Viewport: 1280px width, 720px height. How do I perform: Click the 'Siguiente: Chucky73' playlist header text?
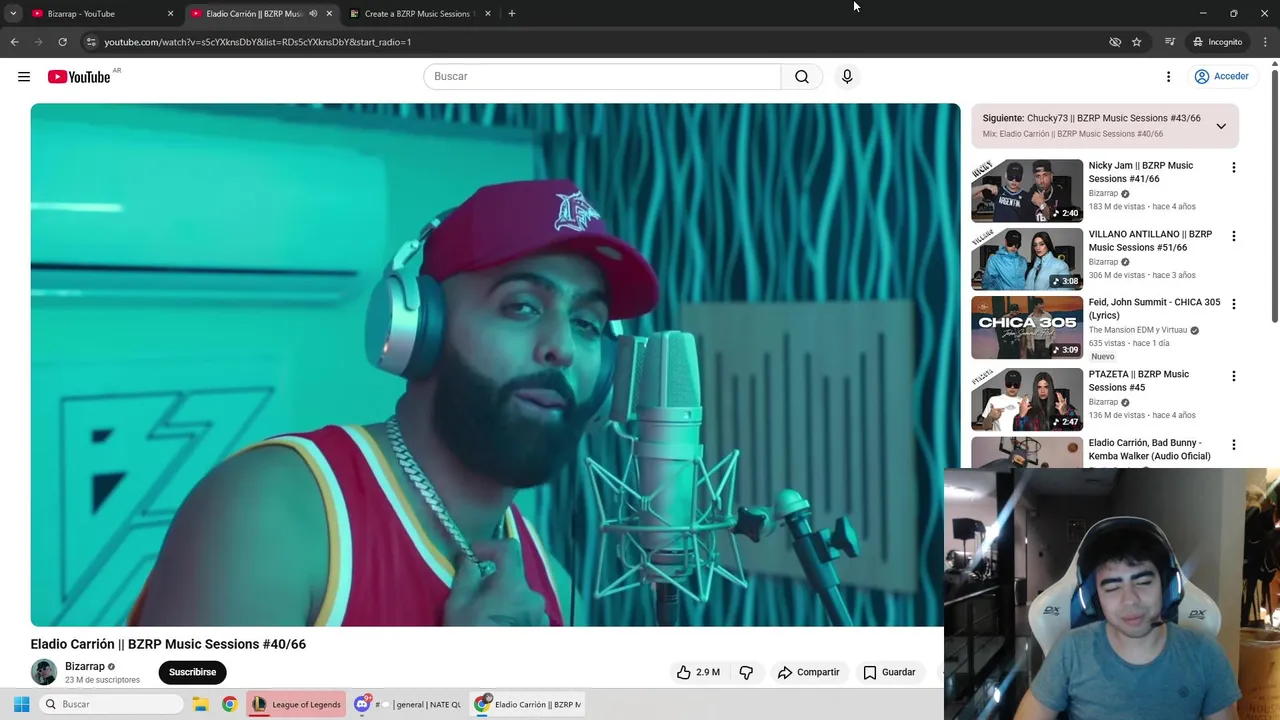[x=1091, y=118]
